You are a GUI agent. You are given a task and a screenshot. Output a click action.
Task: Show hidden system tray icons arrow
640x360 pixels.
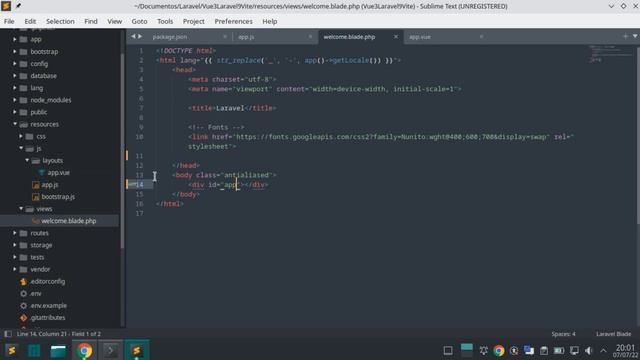pyautogui.click(x=603, y=351)
